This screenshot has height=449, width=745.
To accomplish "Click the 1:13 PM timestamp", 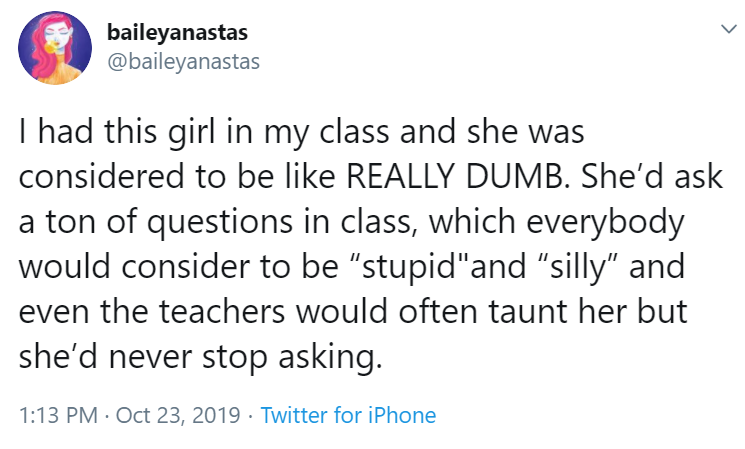I will [x=55, y=415].
